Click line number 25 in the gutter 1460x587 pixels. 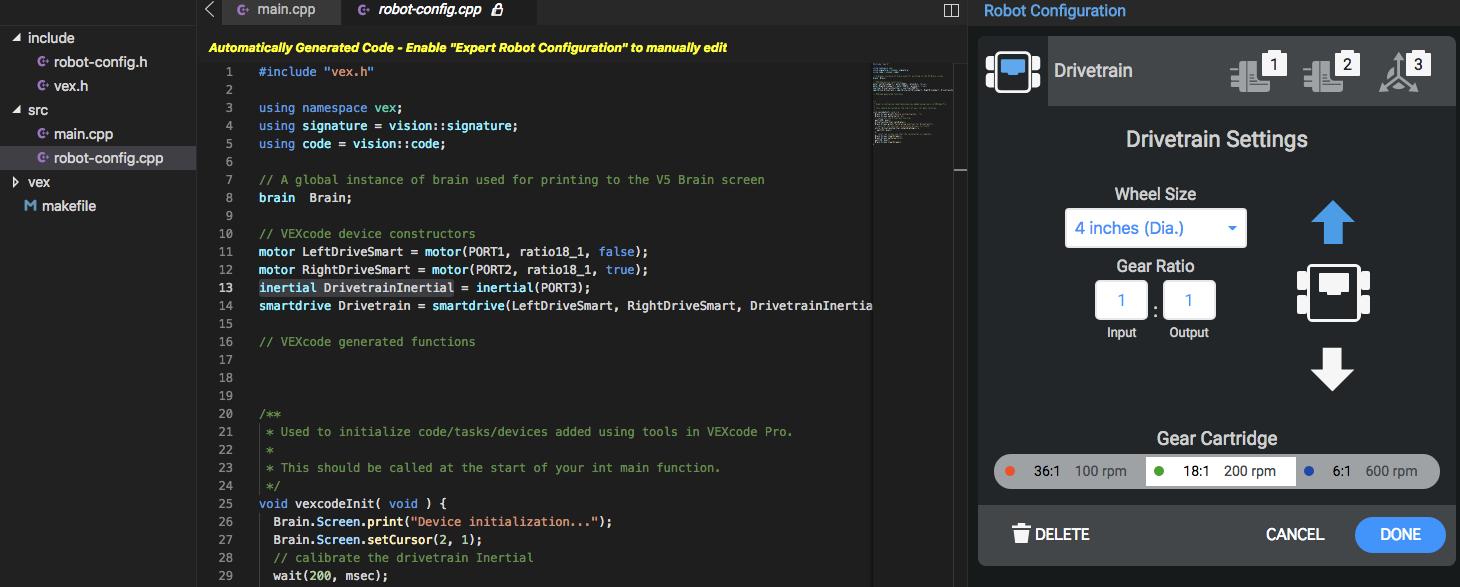[226, 504]
